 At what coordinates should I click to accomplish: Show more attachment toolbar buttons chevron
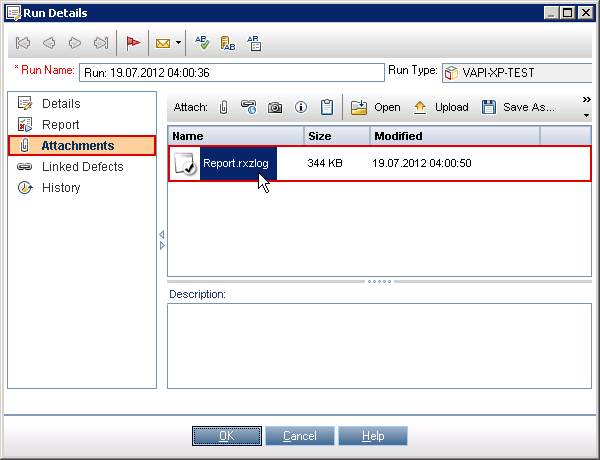coord(587,100)
